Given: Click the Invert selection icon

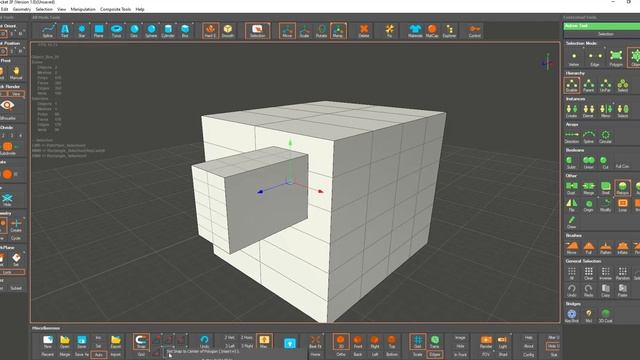Looking at the screenshot, I should [606, 273].
